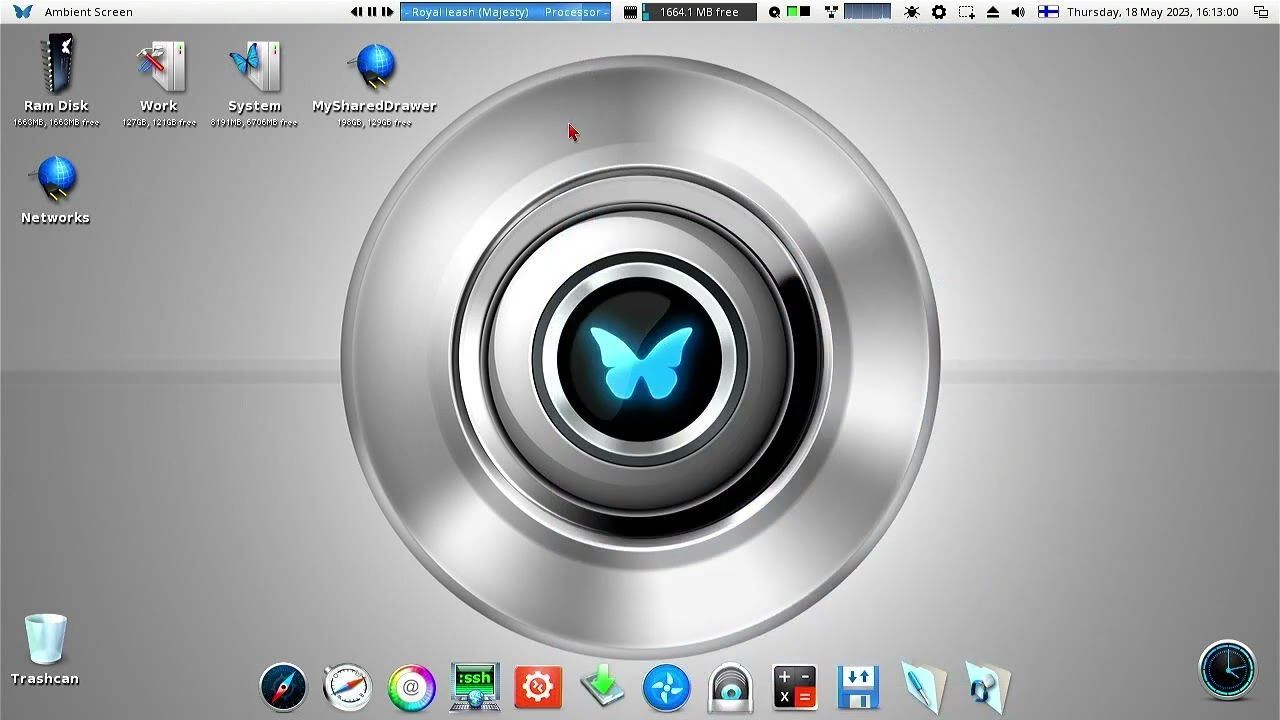Open the calculator in the dock
Image resolution: width=1280 pixels, height=720 pixels.
coord(795,687)
